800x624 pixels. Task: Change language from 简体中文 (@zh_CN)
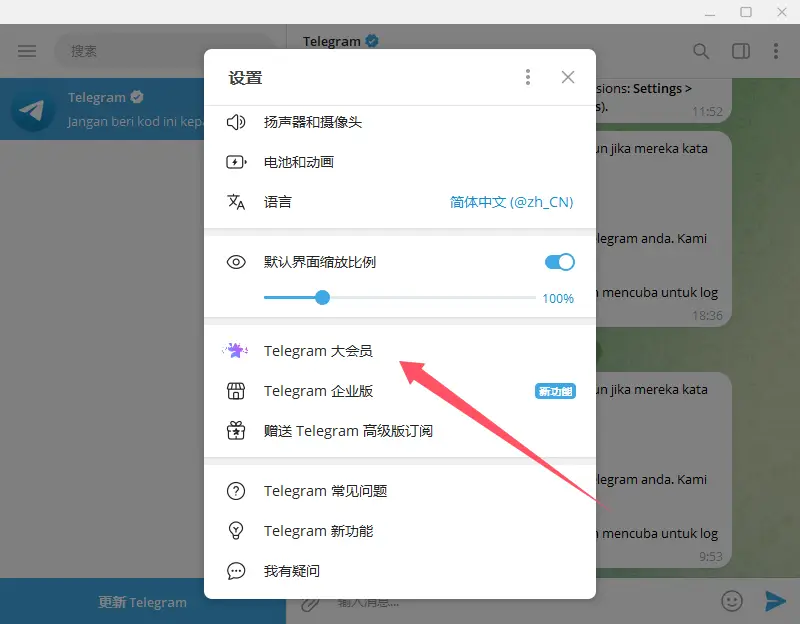click(x=511, y=202)
